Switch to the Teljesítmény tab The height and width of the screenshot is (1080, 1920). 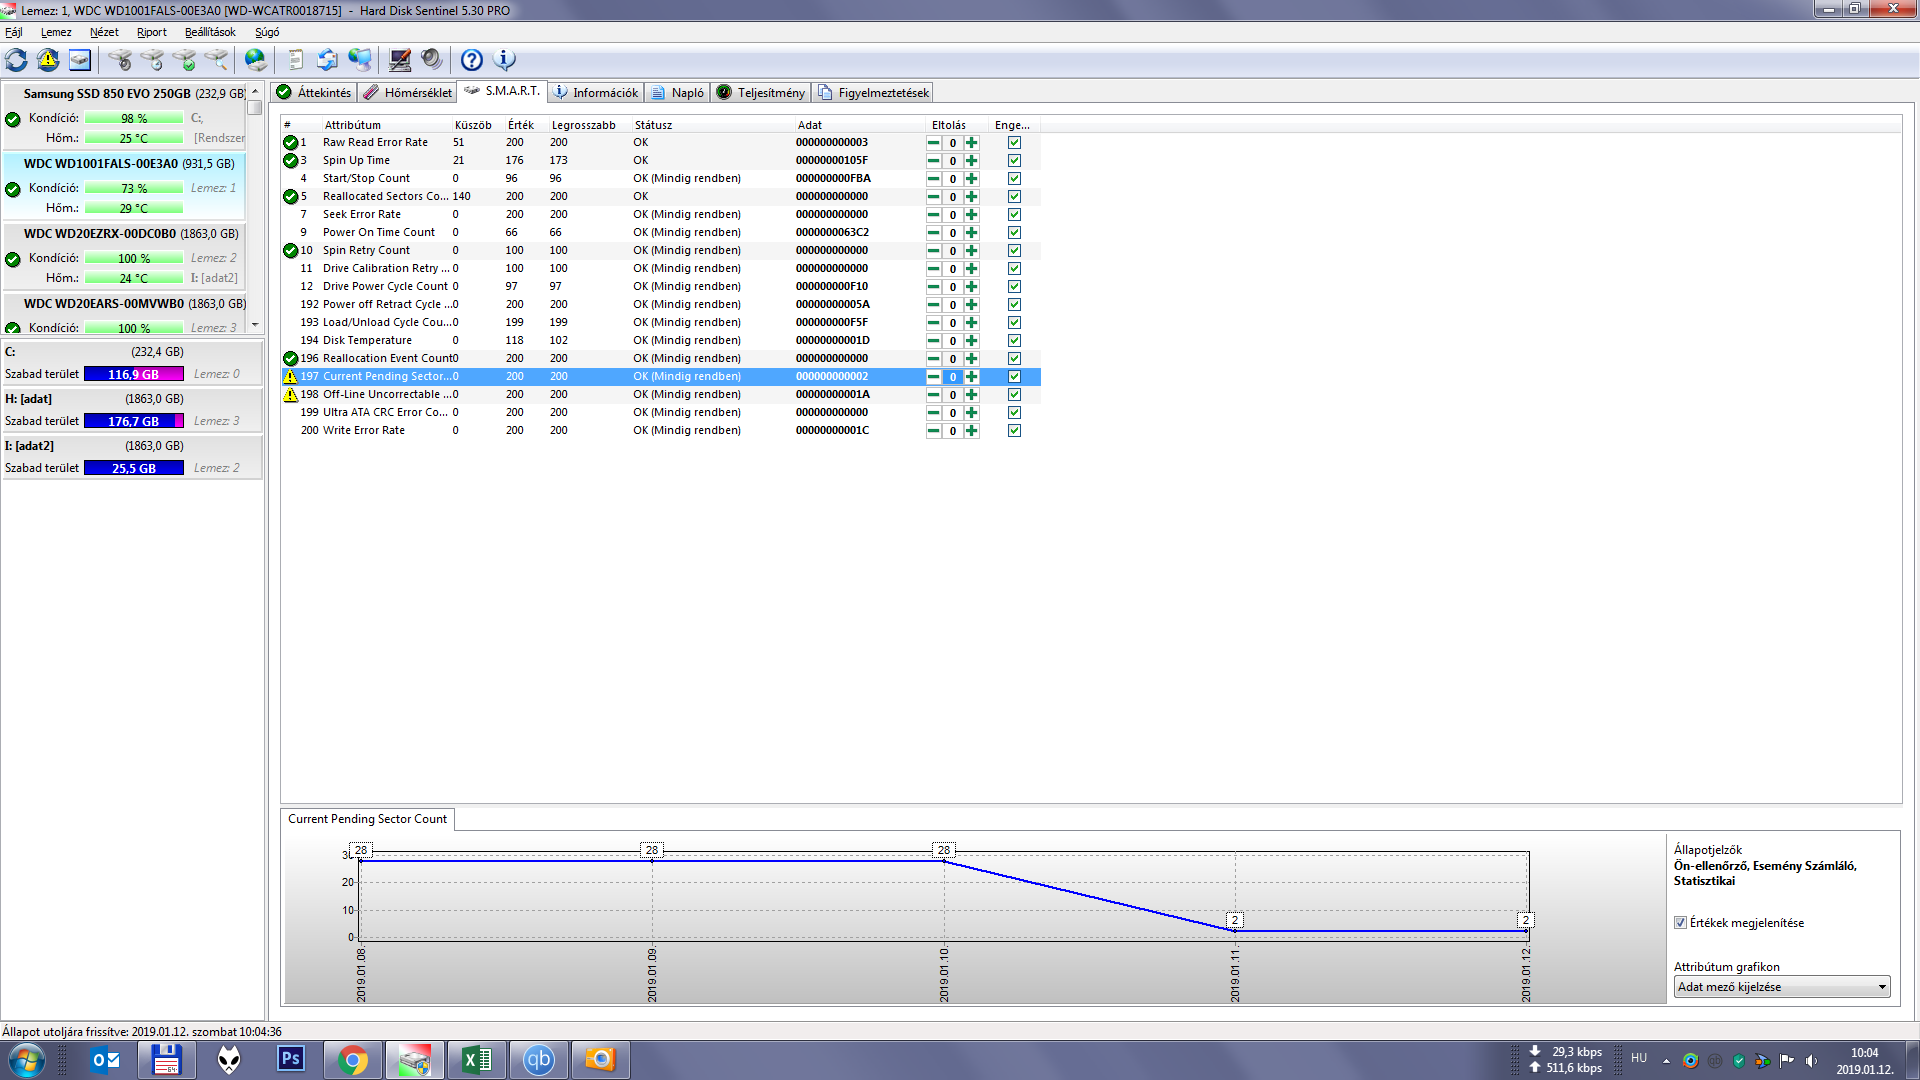pos(761,92)
